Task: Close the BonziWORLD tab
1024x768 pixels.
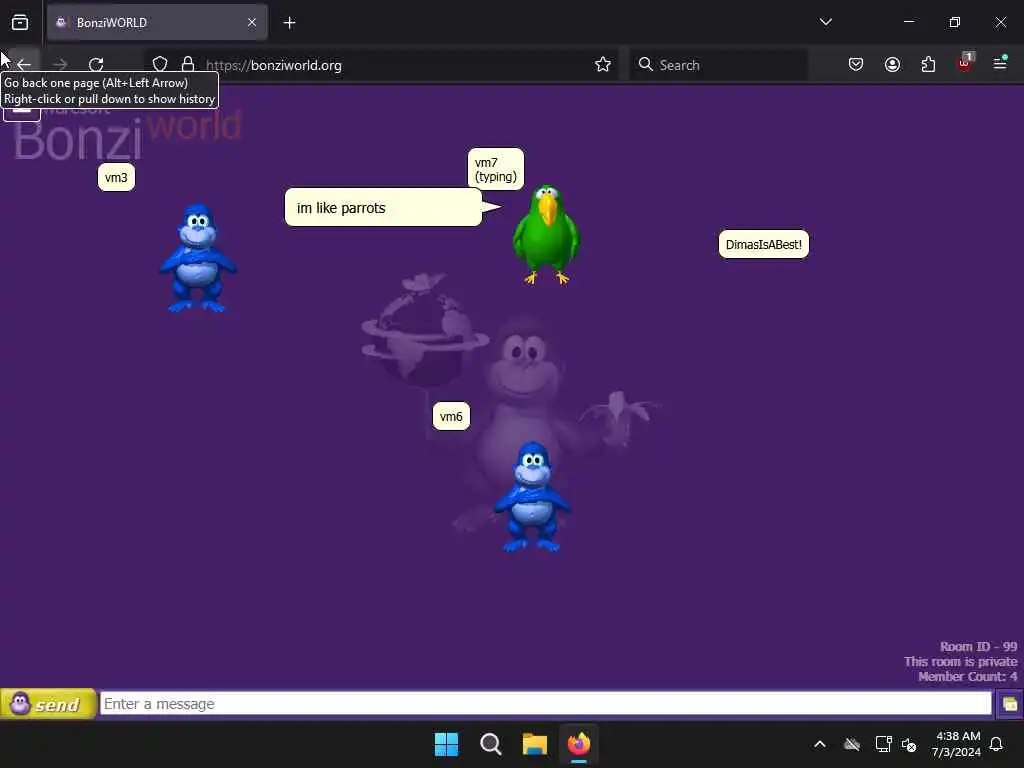Action: (252, 22)
